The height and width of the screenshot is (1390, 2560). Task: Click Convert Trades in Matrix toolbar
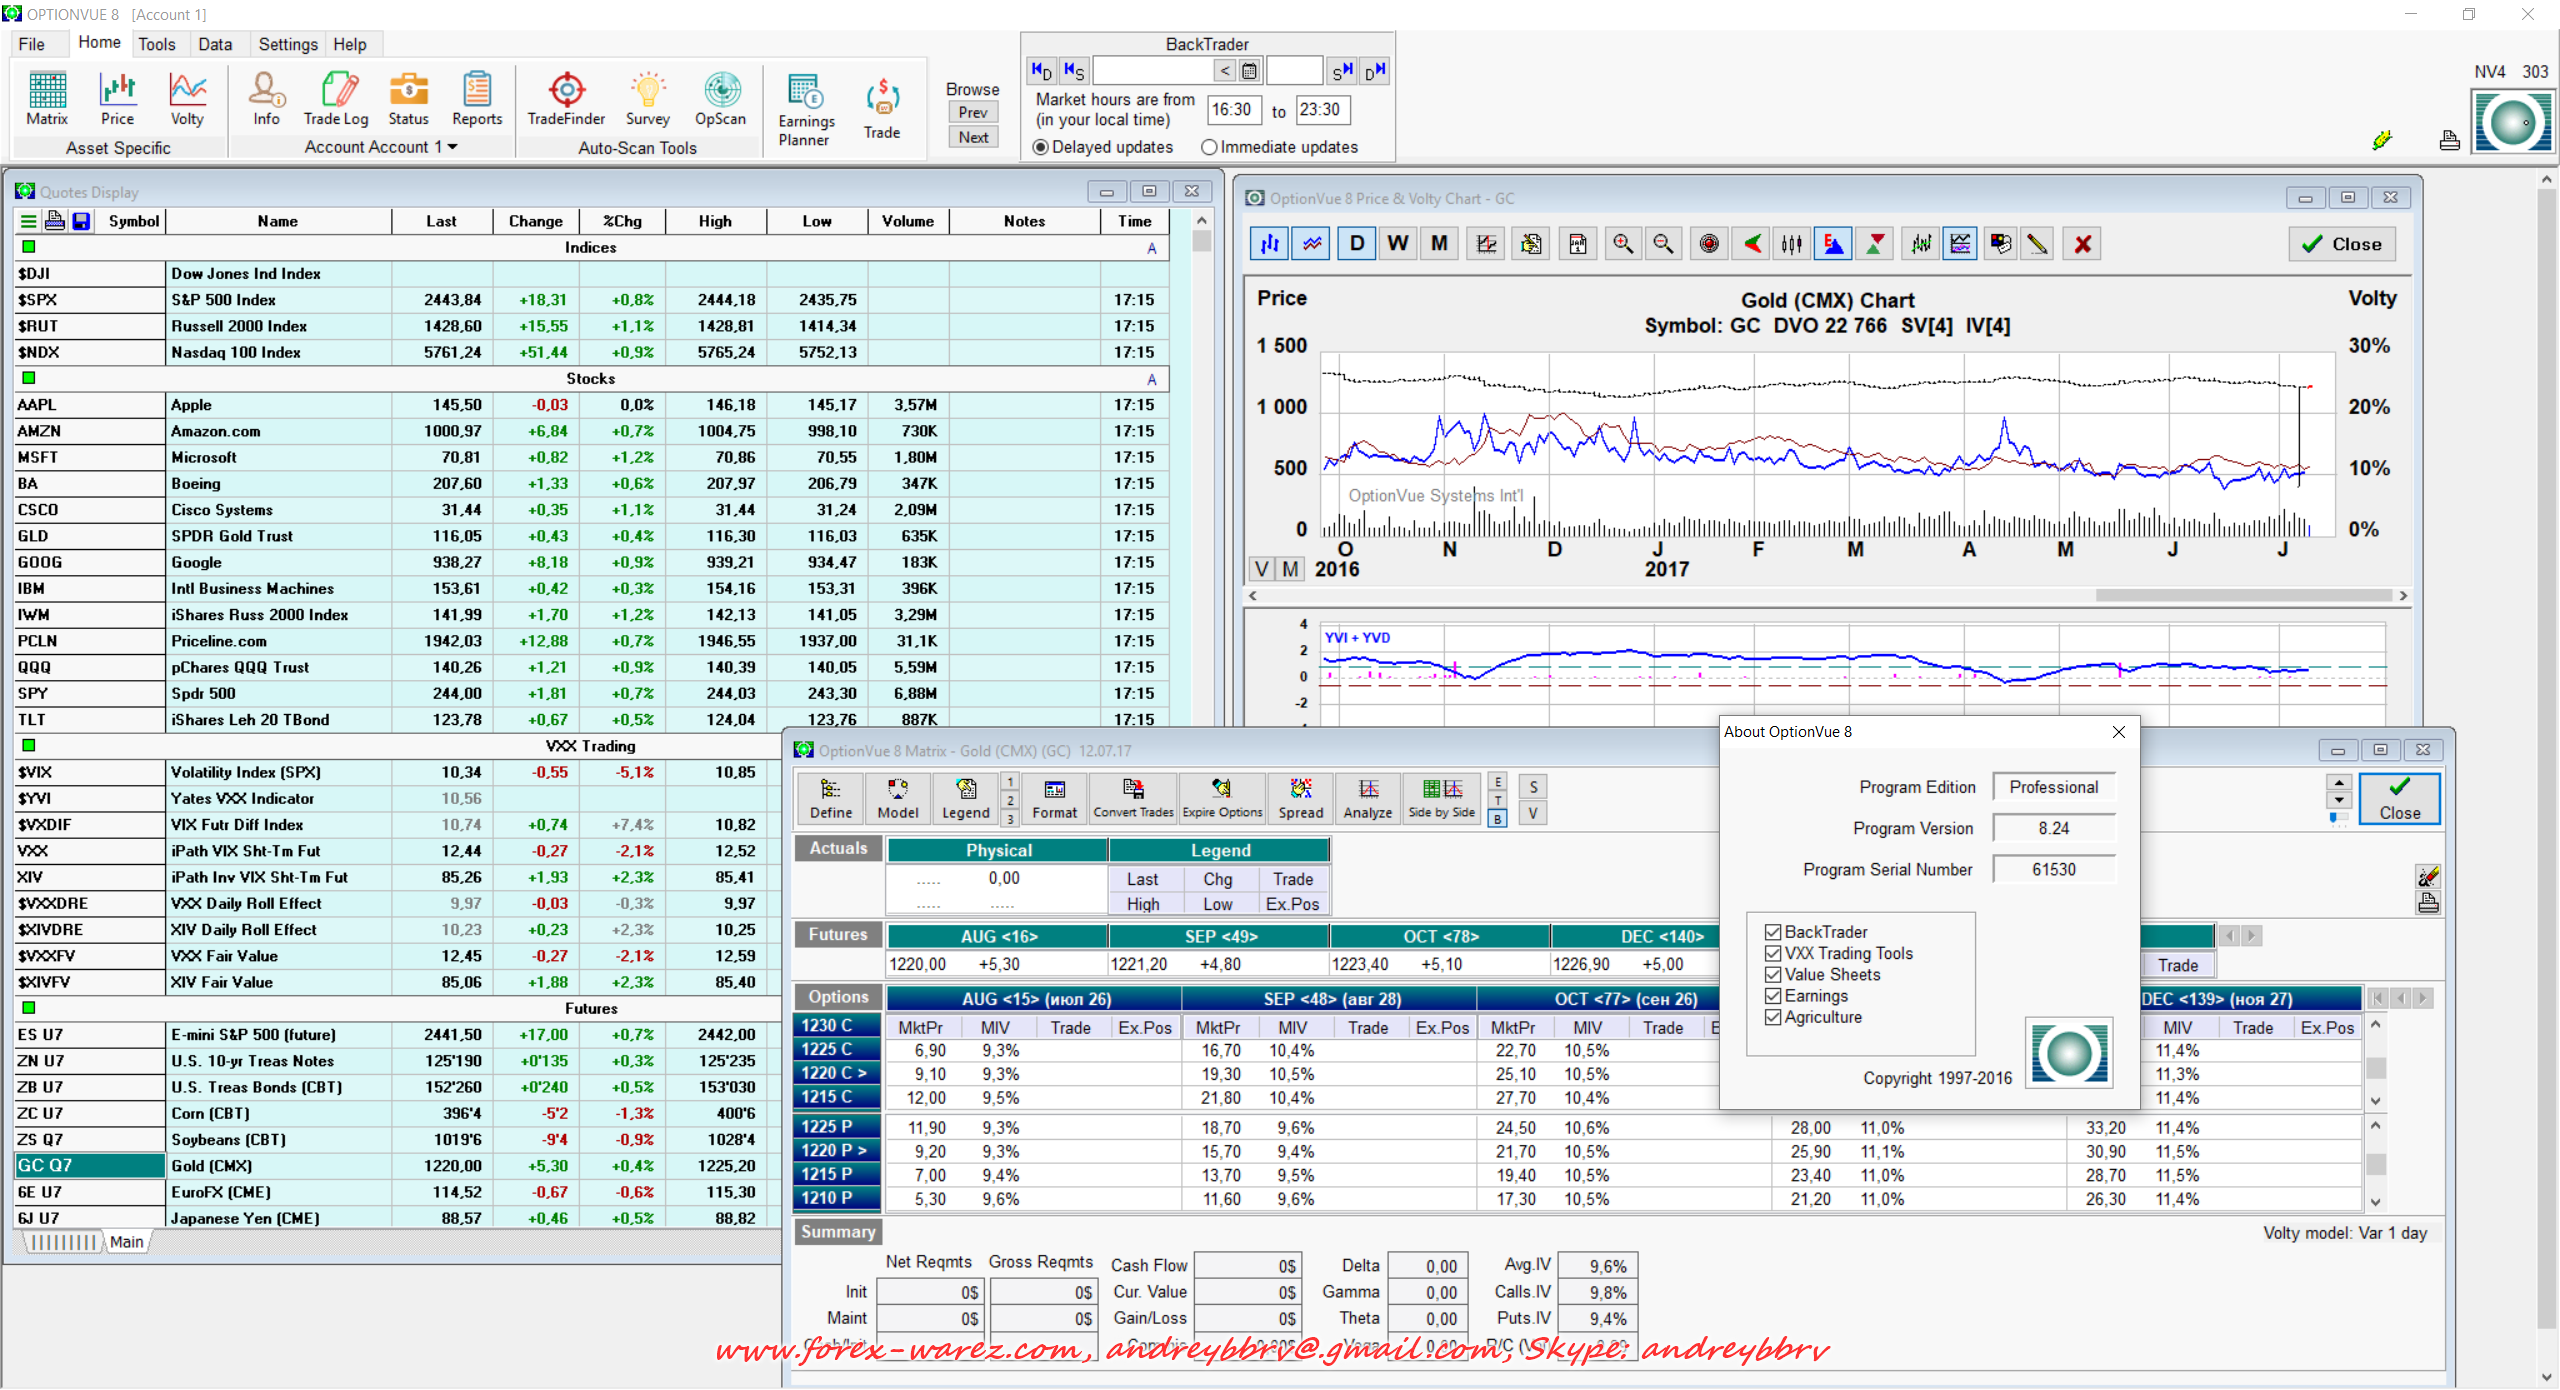pos(1133,798)
